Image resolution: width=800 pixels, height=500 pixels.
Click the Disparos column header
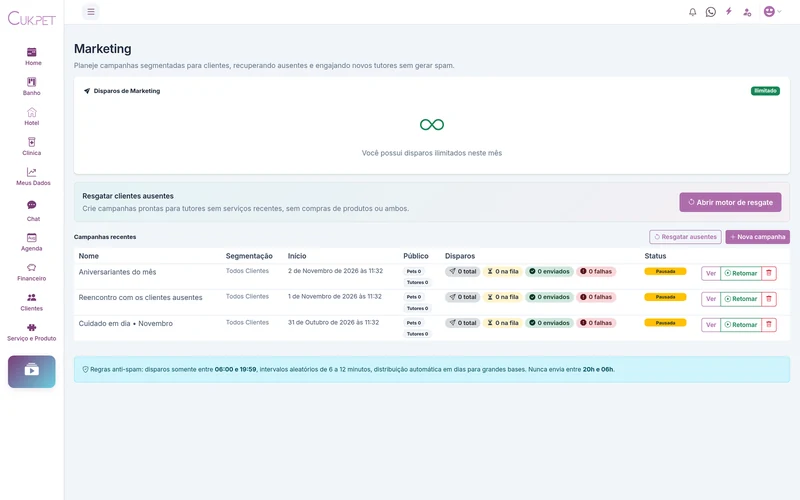(x=460, y=256)
